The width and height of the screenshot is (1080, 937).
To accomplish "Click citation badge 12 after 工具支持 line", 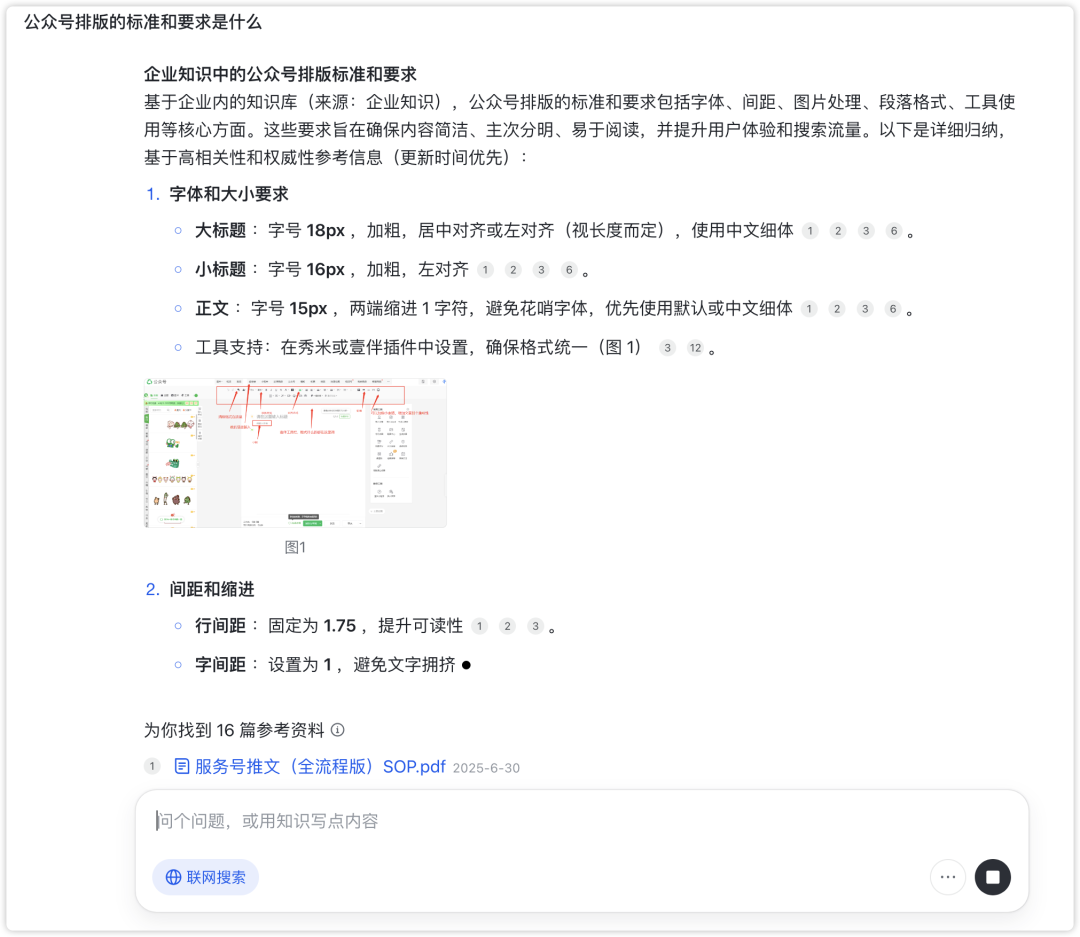I will (x=694, y=347).
